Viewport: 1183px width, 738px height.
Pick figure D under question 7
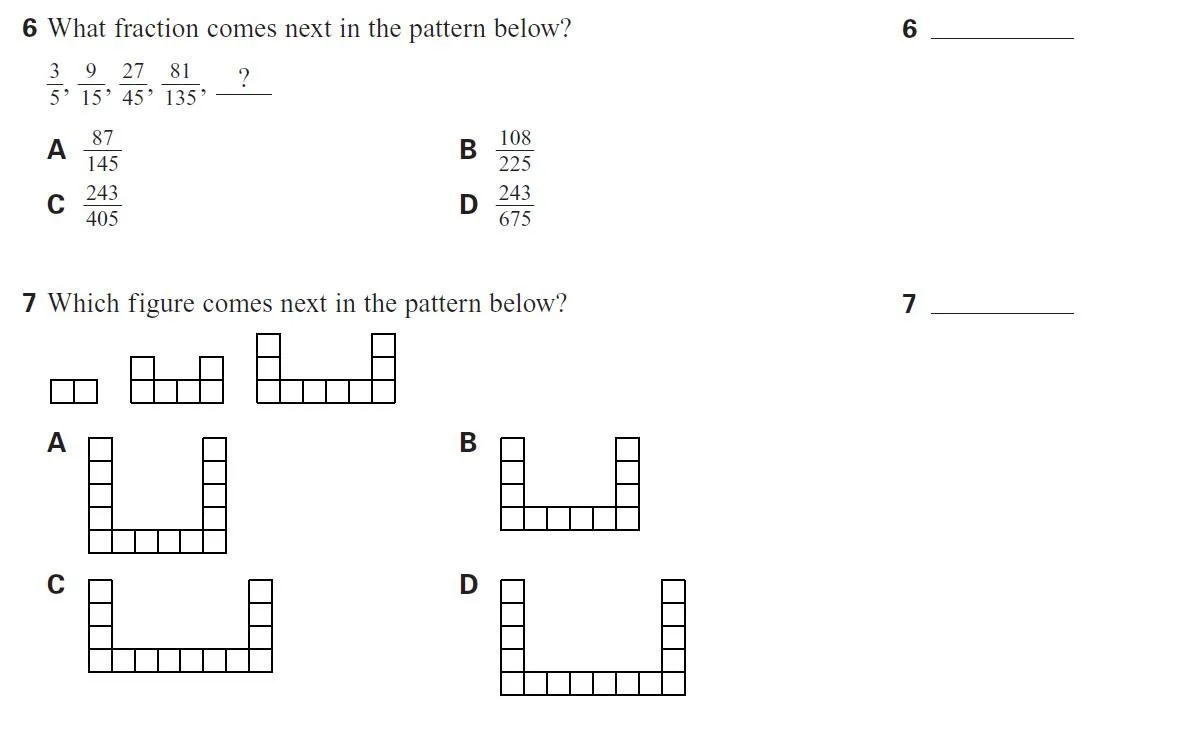click(x=593, y=637)
